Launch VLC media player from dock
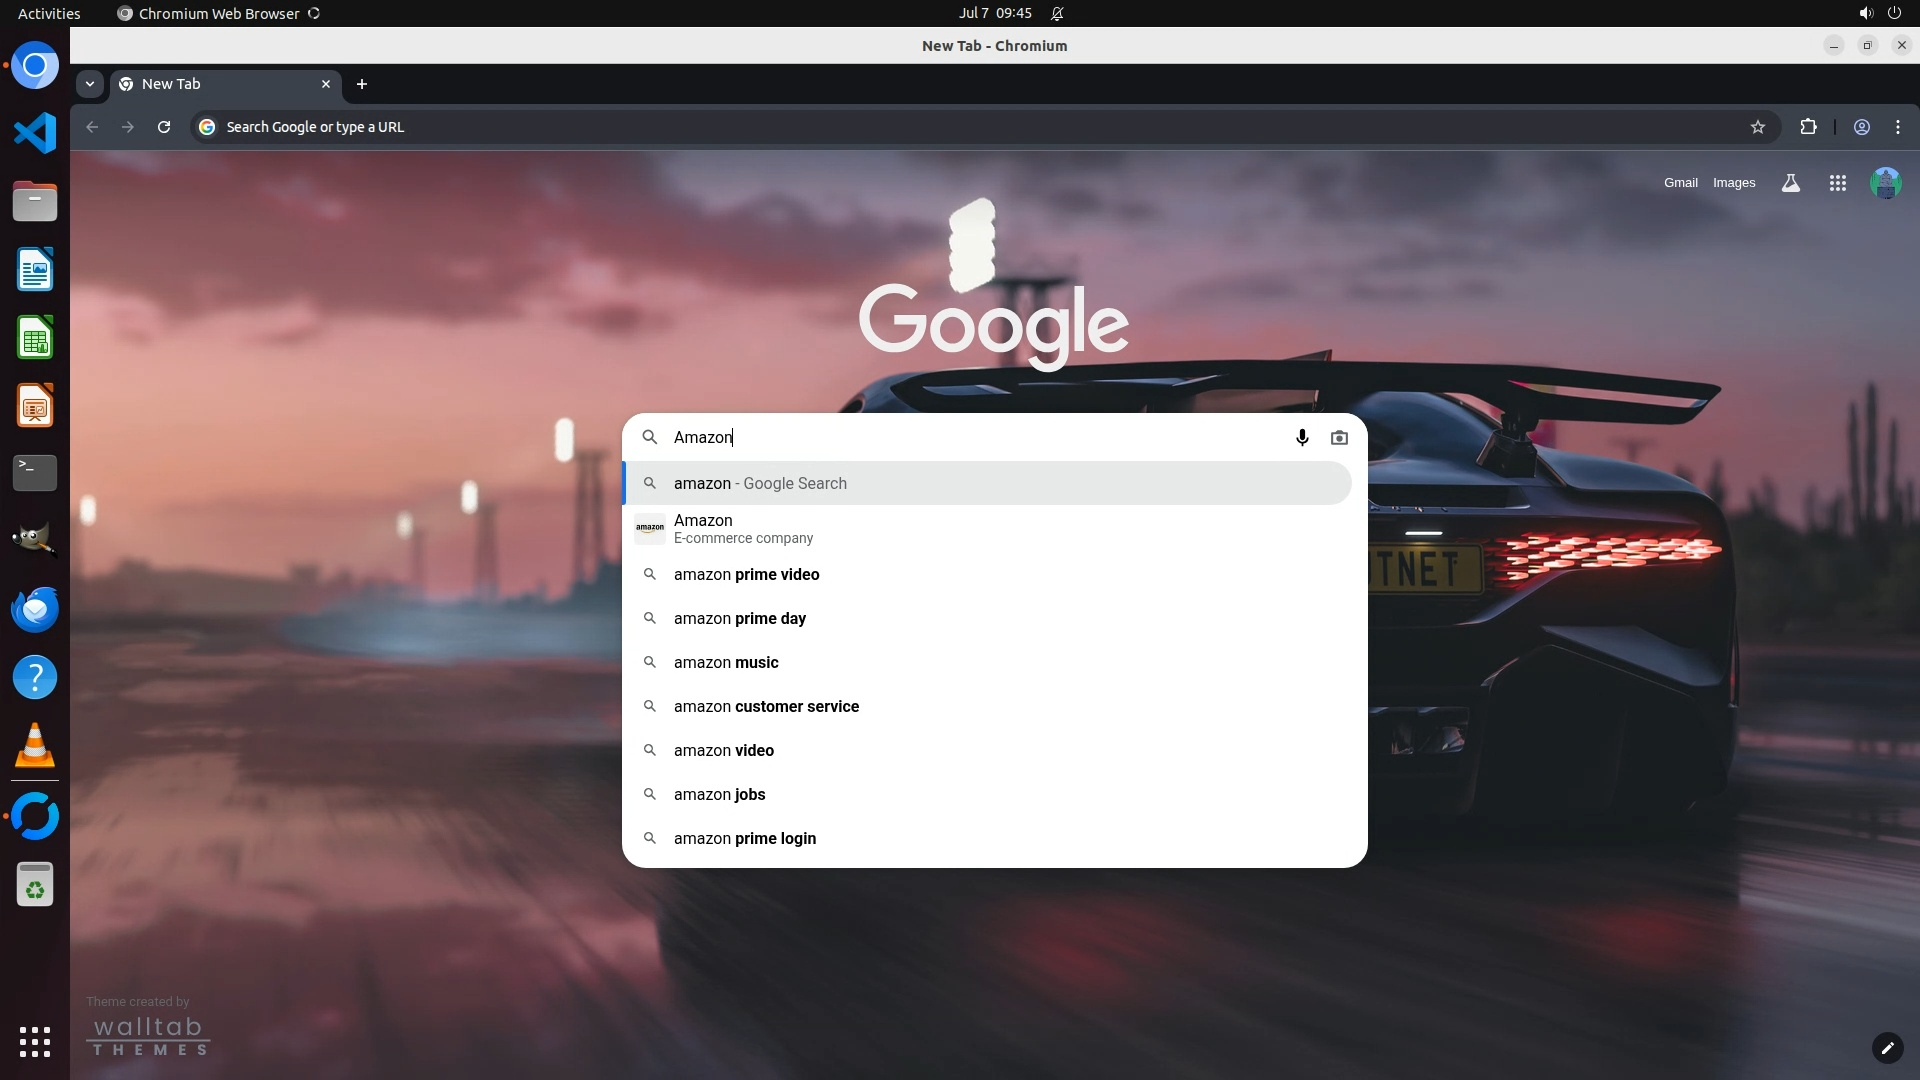The width and height of the screenshot is (1920, 1080). point(35,746)
